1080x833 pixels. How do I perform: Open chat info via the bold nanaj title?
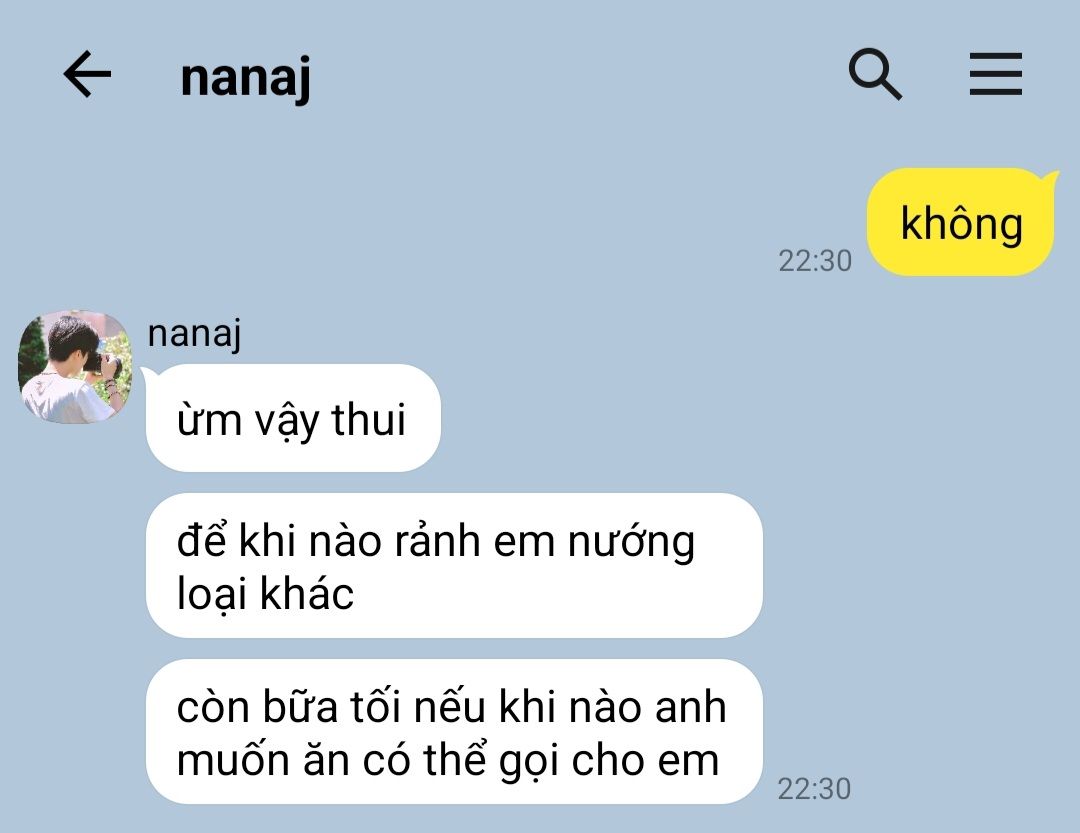(245, 77)
